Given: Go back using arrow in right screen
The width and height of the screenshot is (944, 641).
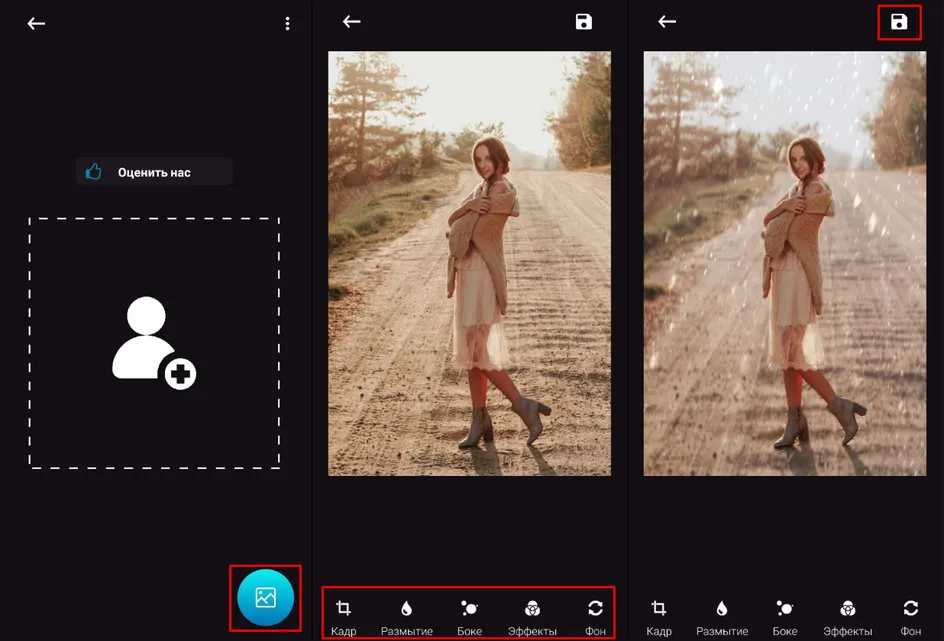Looking at the screenshot, I should [x=667, y=22].
